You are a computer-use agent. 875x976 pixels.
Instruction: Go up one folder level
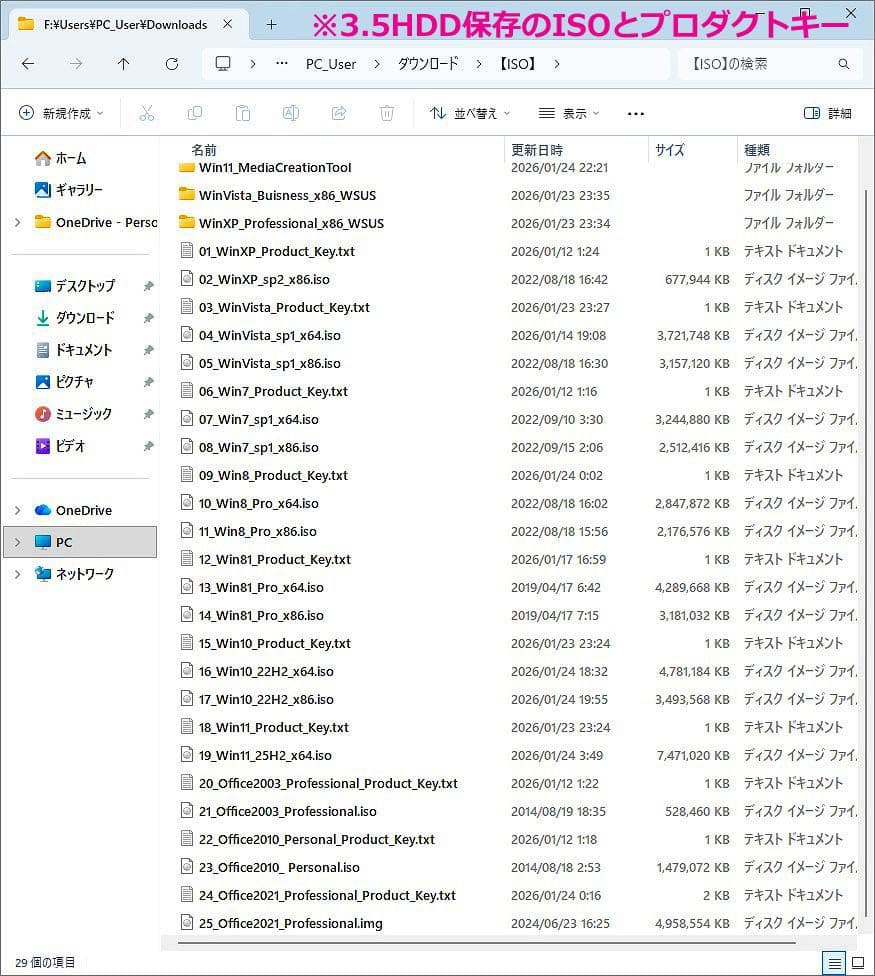(123, 64)
